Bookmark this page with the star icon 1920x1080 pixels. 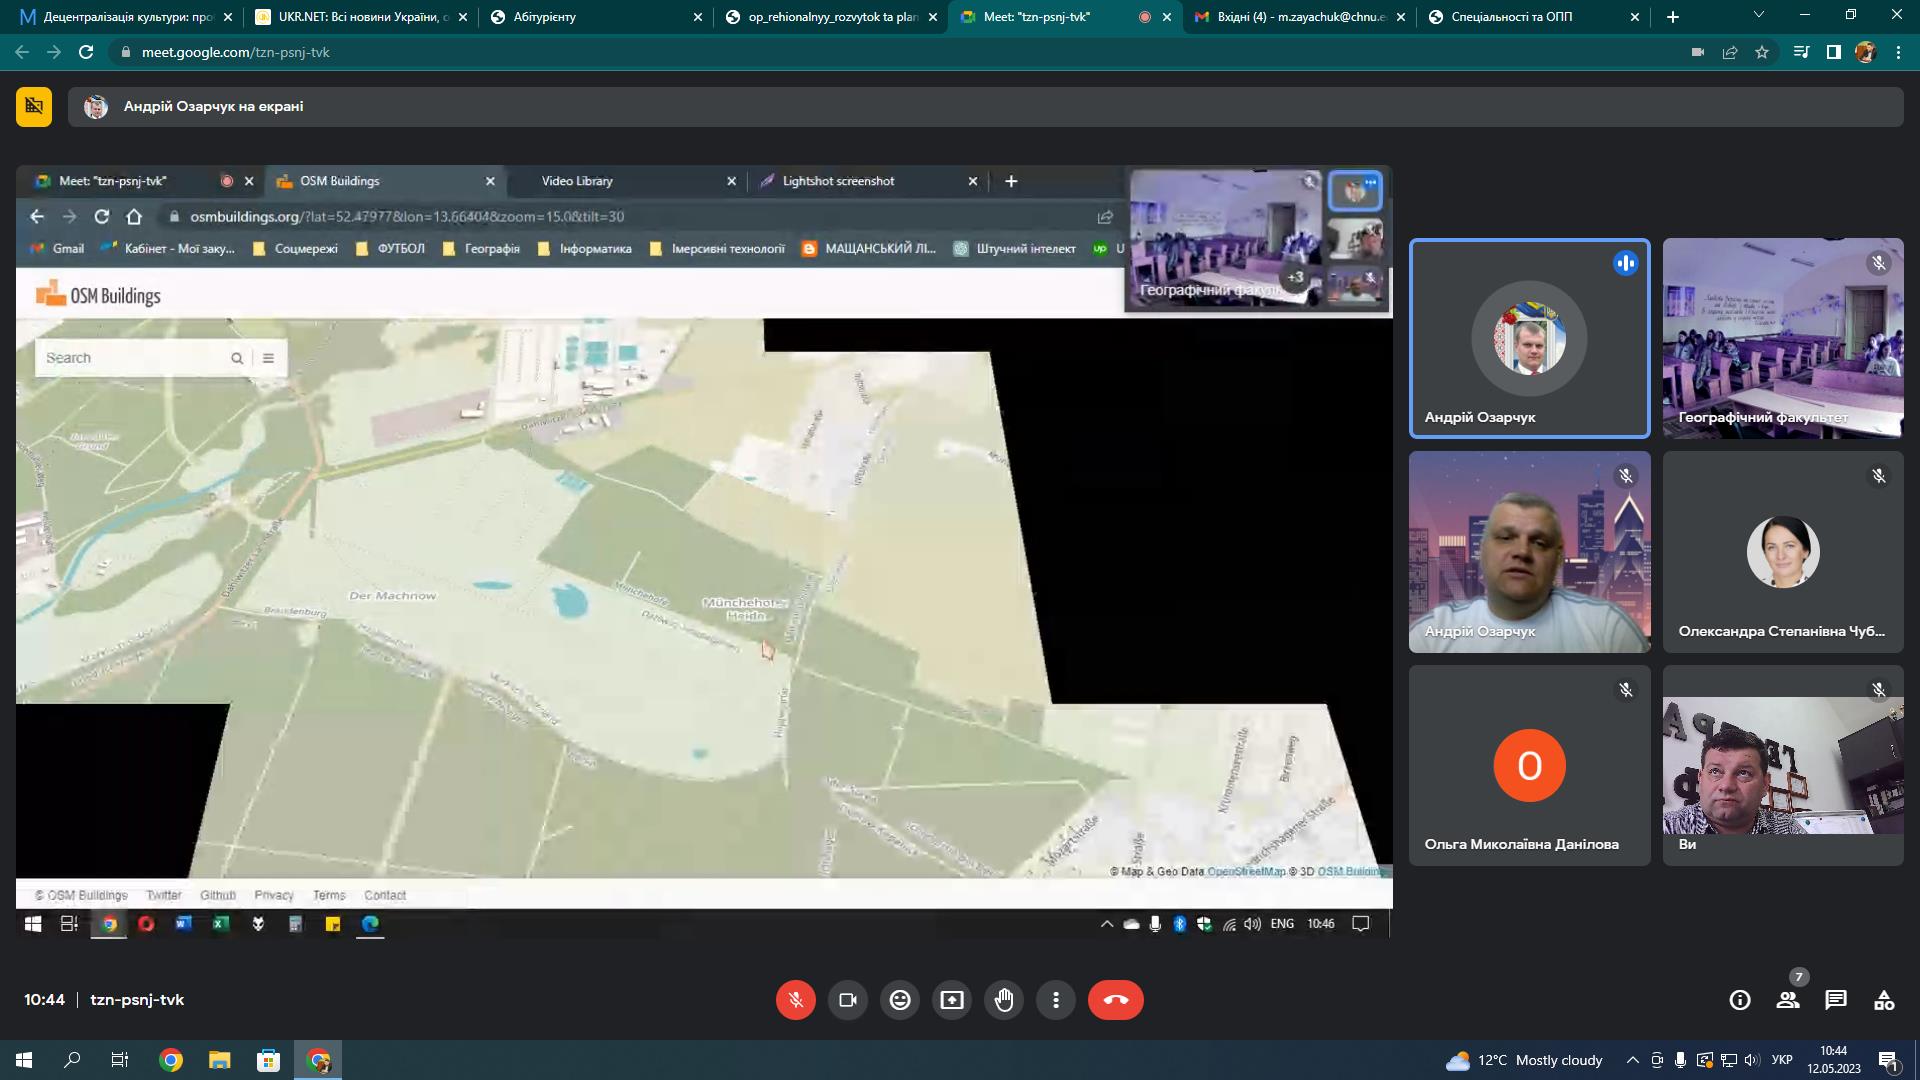pos(1762,52)
